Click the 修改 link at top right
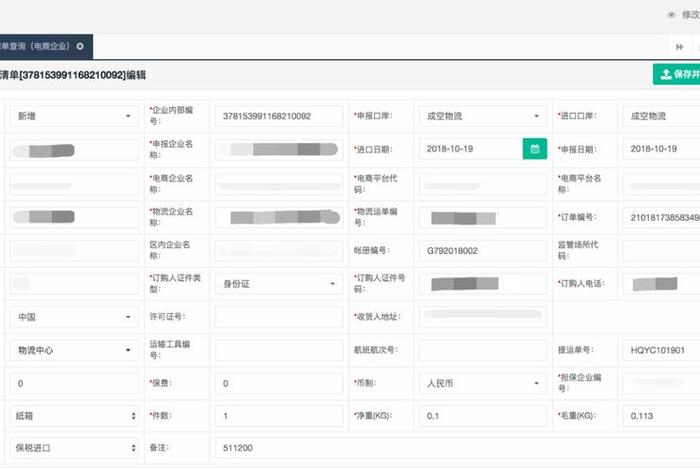This screenshot has height=470, width=700. pos(691,15)
